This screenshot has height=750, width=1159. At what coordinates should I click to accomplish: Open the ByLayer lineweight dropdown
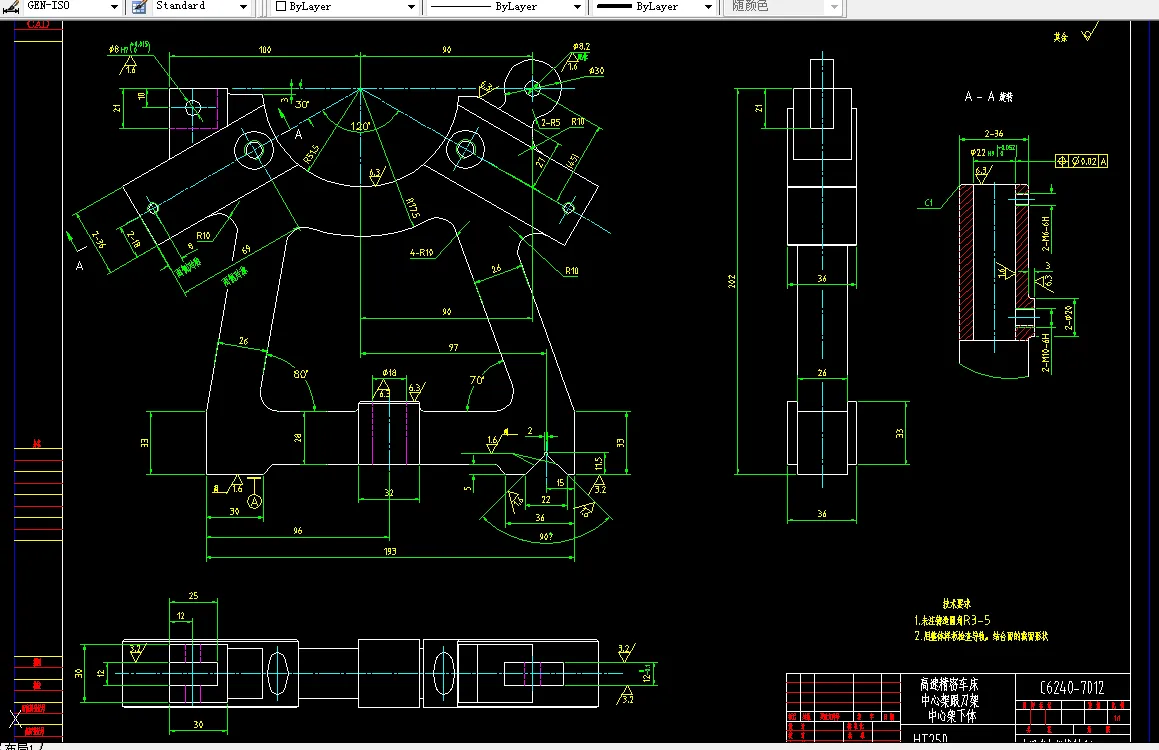[707, 7]
